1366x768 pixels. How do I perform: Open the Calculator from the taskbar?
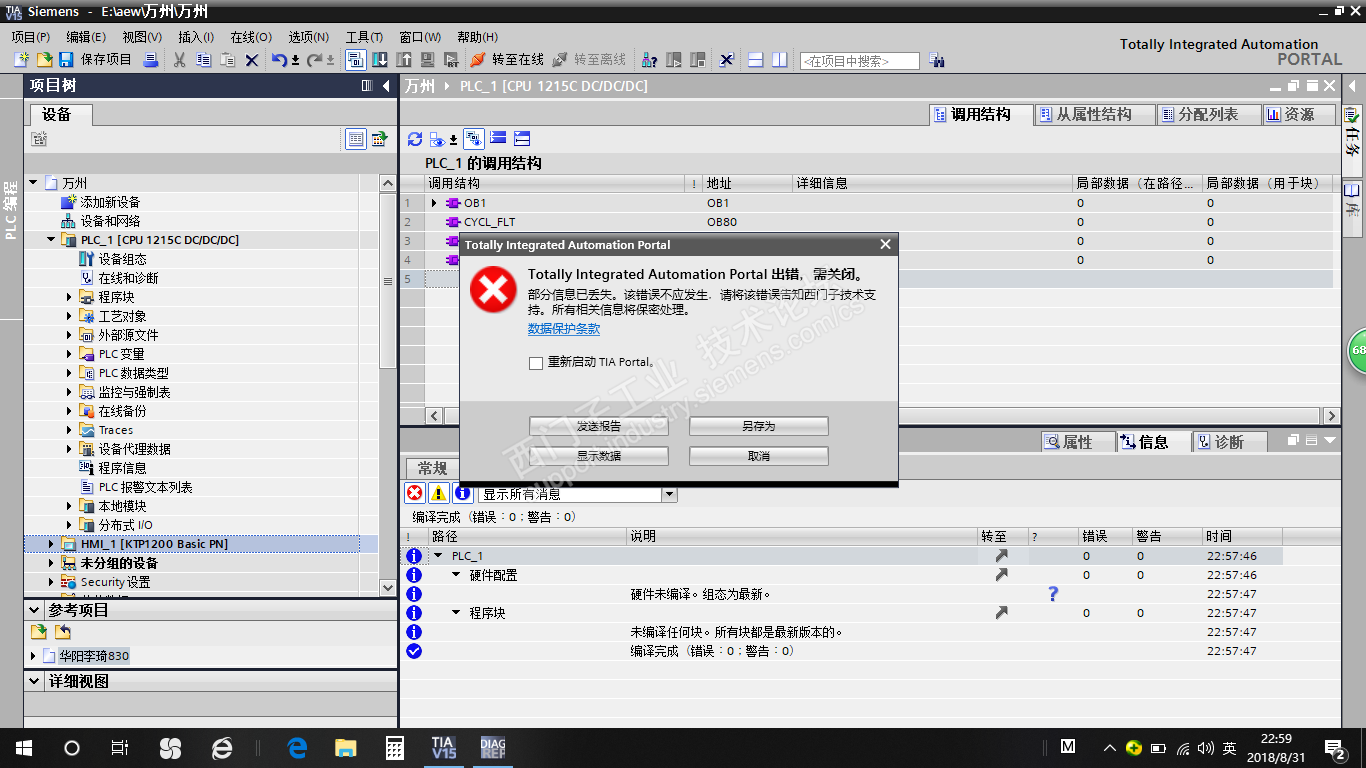[394, 747]
